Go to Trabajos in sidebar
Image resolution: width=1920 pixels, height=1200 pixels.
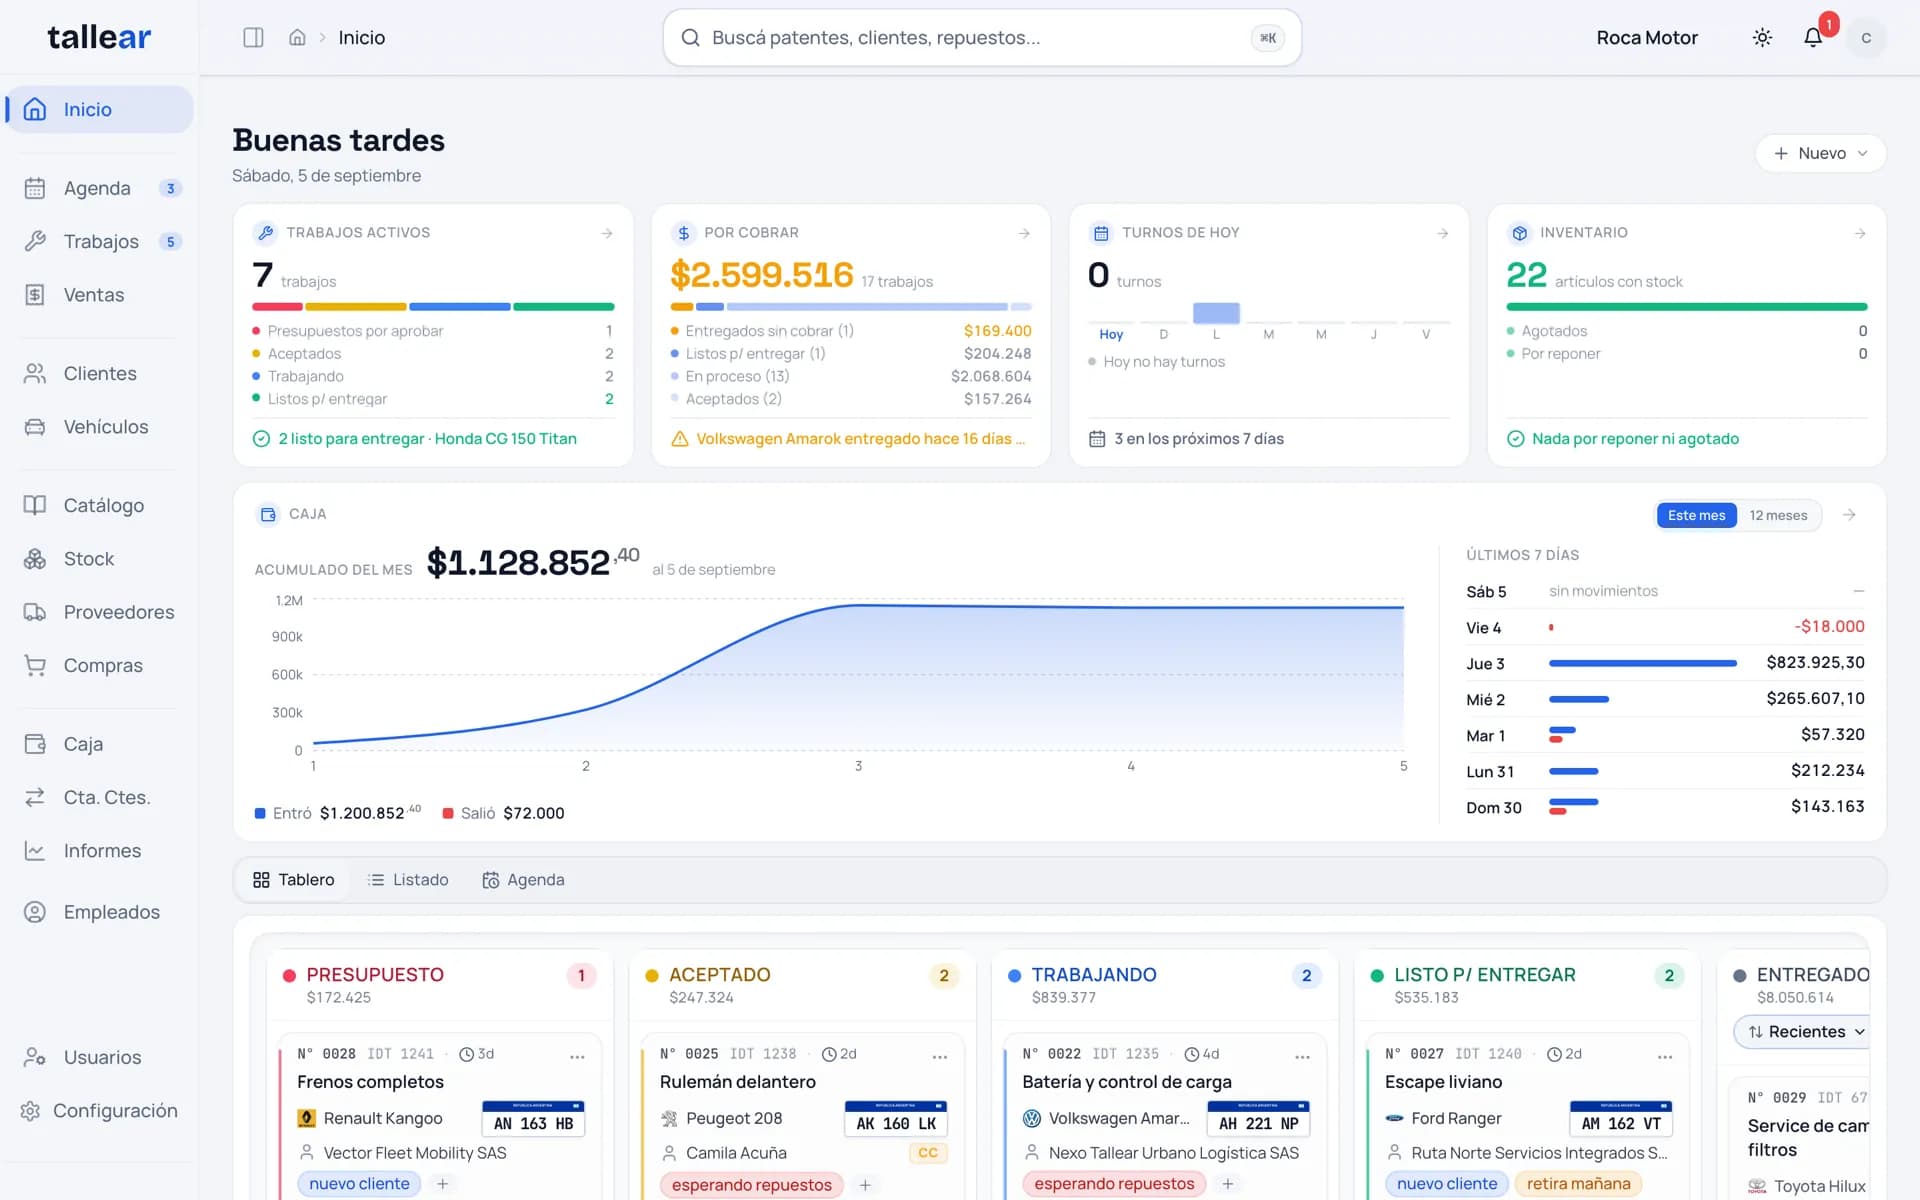click(100, 241)
